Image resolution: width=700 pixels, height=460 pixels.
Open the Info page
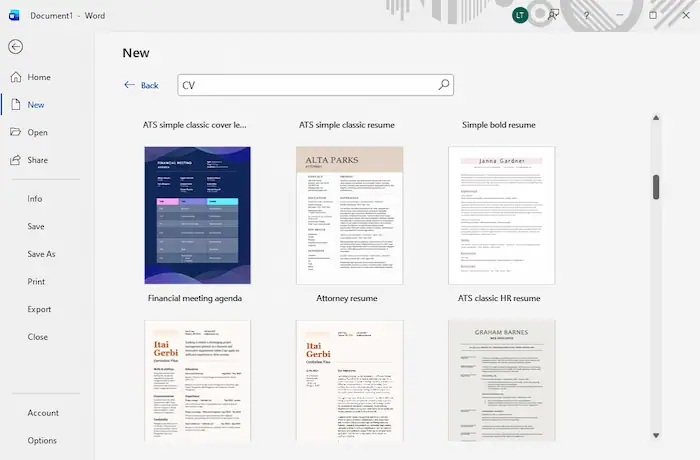click(35, 198)
